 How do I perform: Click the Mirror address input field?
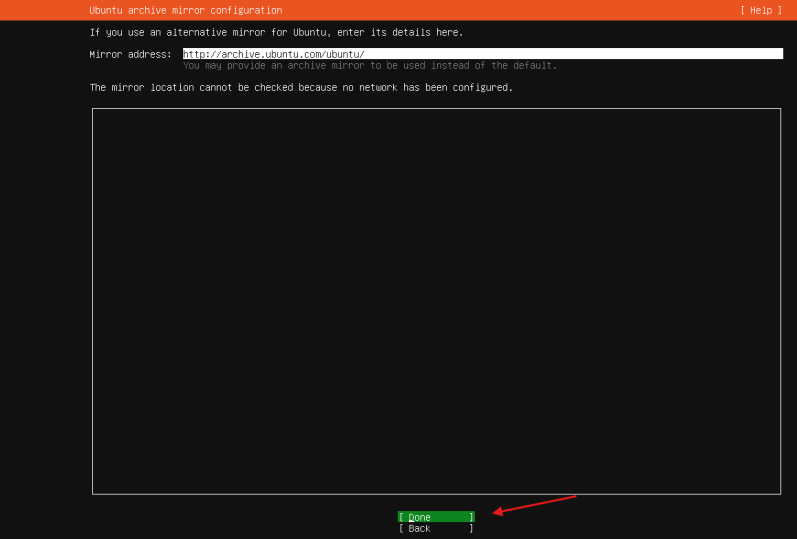coord(482,54)
